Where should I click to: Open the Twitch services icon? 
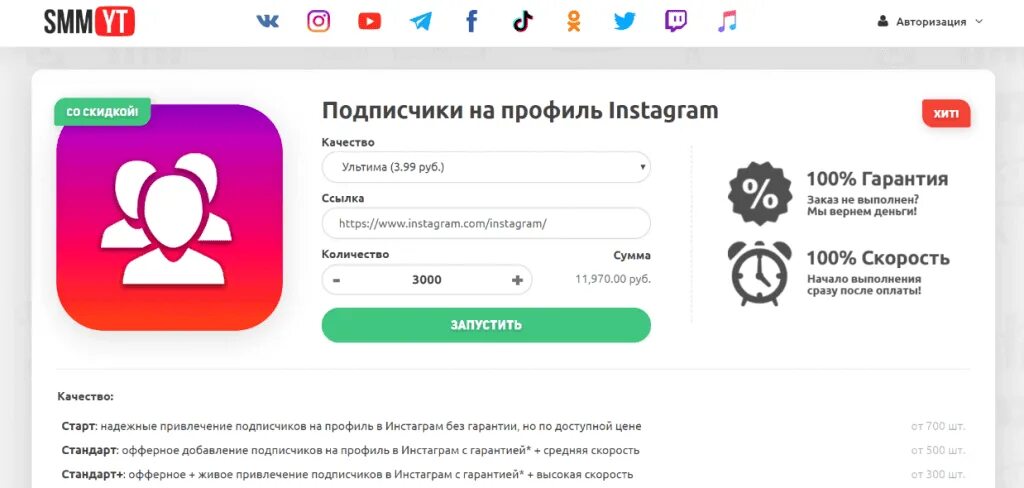676,22
